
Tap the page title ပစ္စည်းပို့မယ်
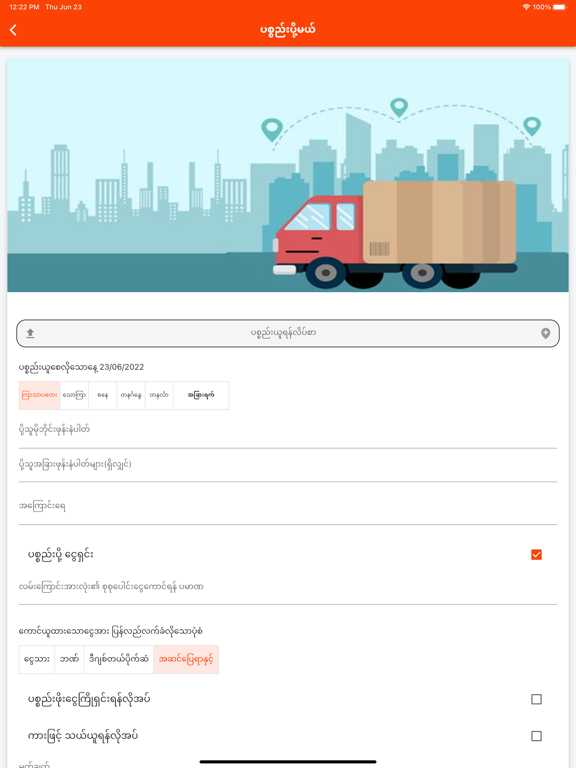click(x=288, y=30)
